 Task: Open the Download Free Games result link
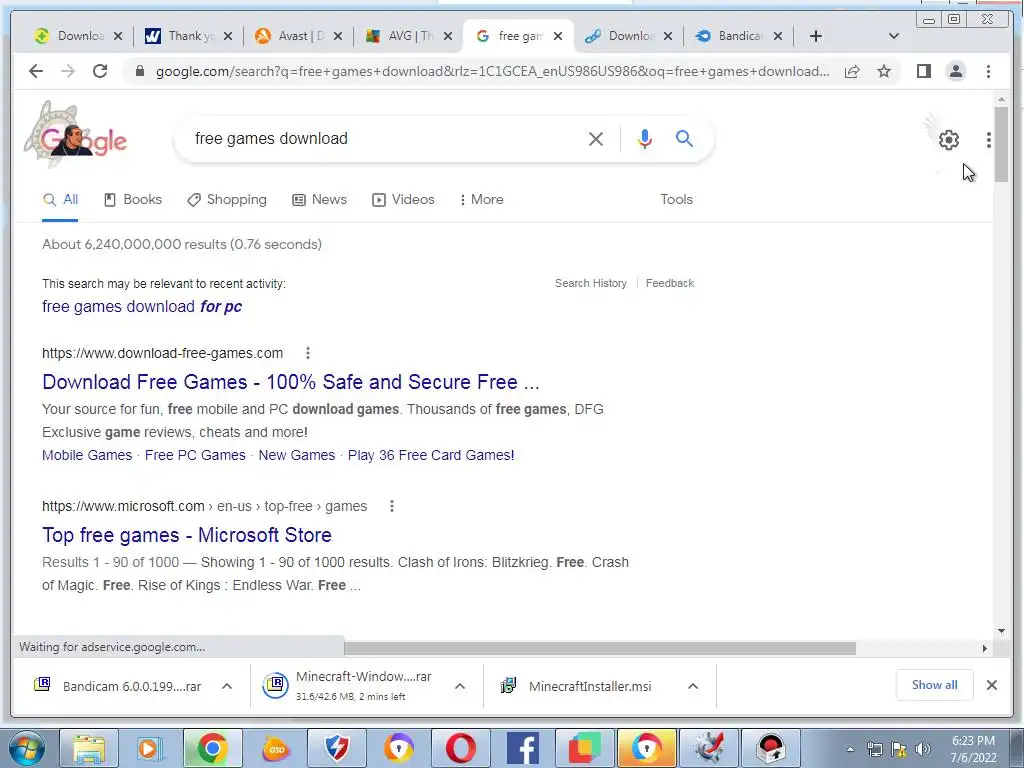[x=291, y=382]
